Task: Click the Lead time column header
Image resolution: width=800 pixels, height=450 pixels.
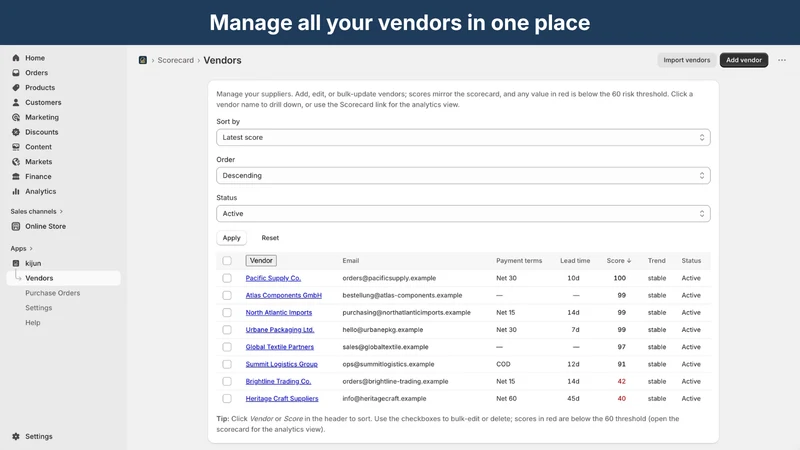Action: pos(575,261)
